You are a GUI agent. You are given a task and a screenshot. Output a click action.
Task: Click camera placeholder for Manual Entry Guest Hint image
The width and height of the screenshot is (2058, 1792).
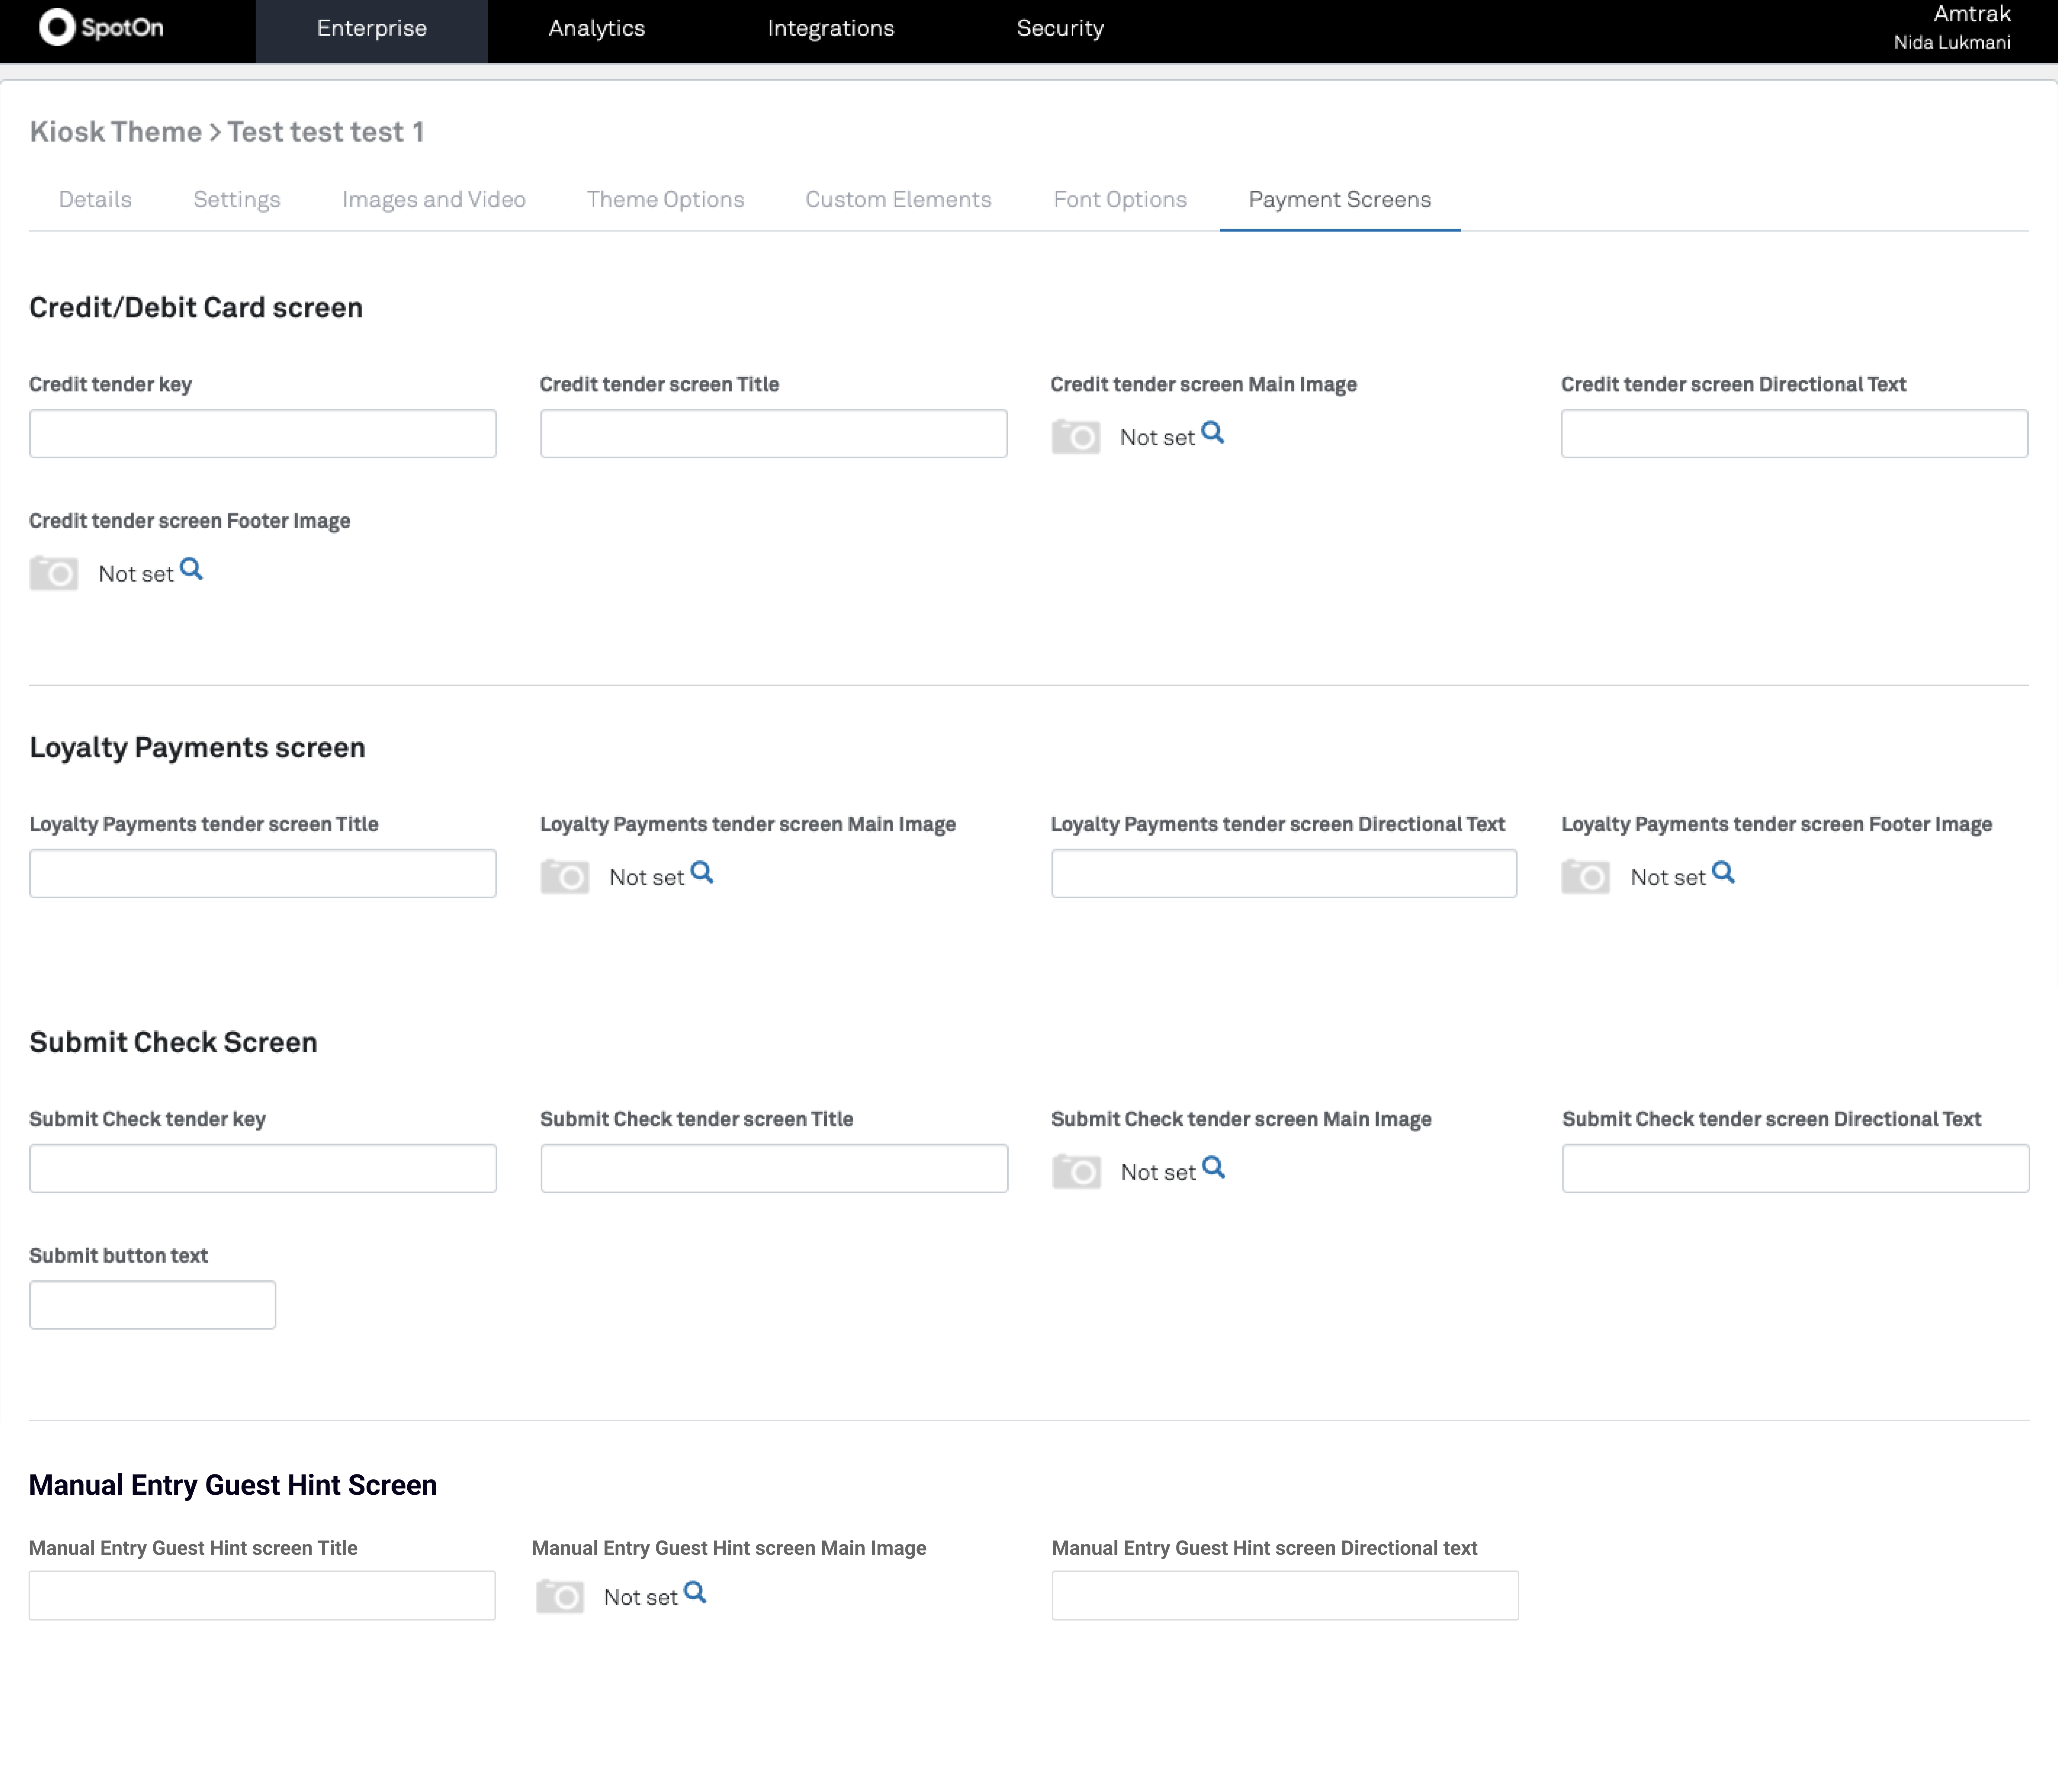[x=560, y=1597]
